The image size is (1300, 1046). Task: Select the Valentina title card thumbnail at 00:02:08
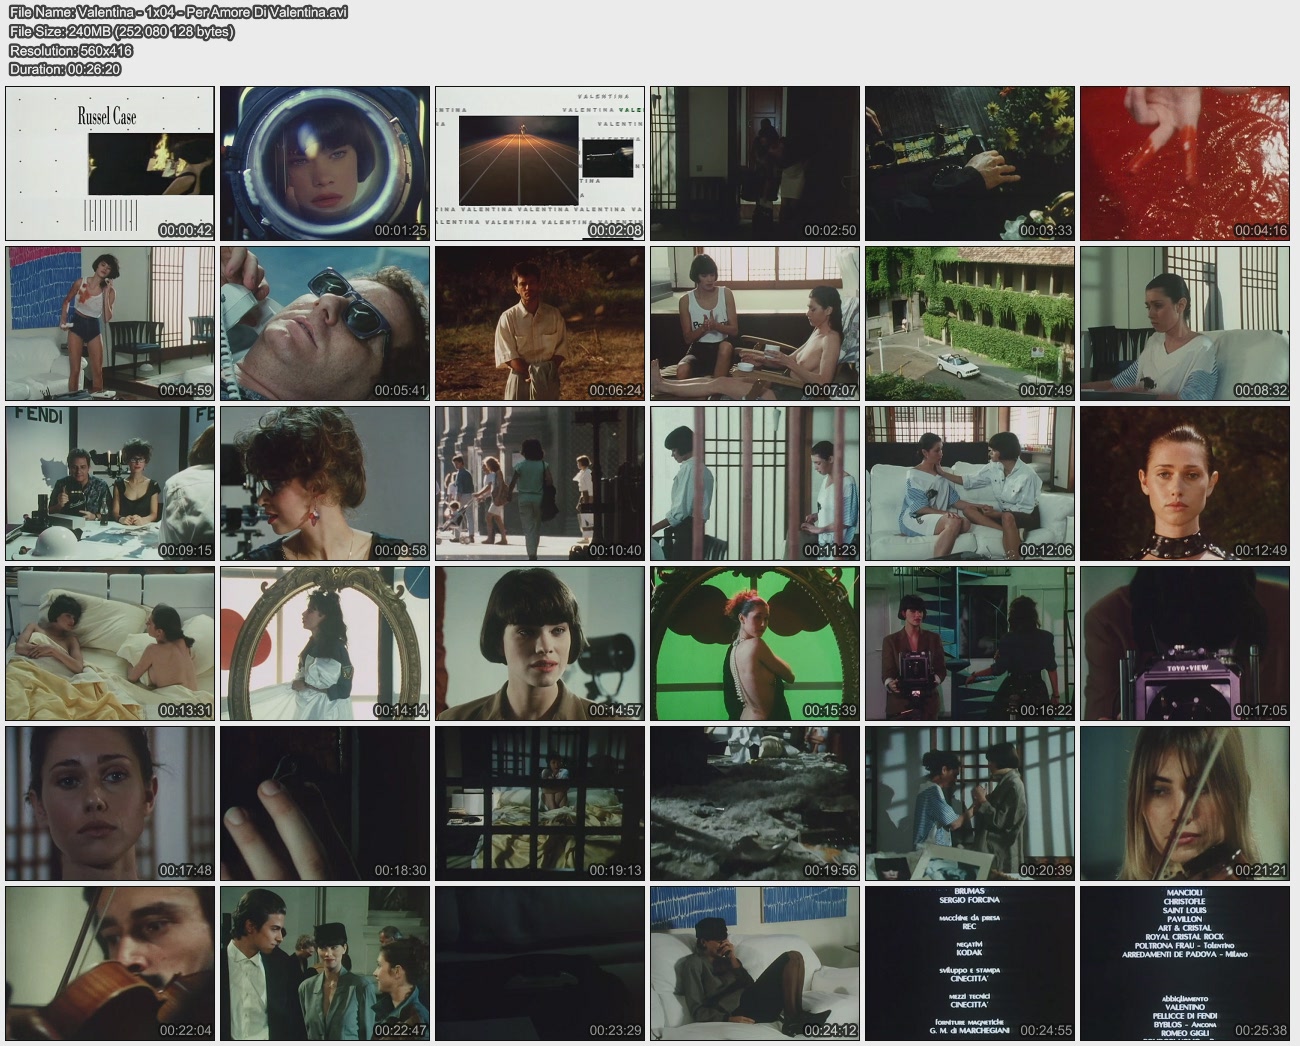tap(540, 163)
